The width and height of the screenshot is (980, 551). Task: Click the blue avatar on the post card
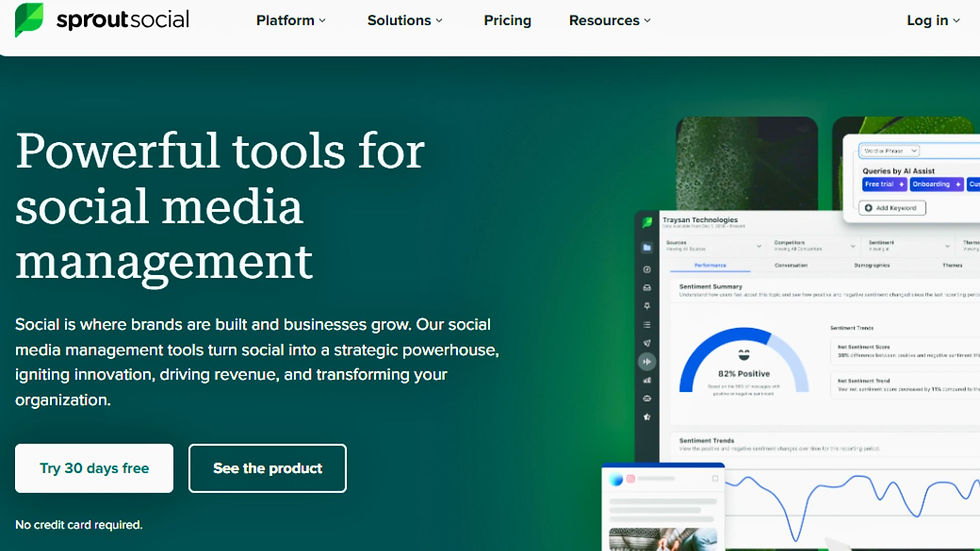tap(616, 479)
